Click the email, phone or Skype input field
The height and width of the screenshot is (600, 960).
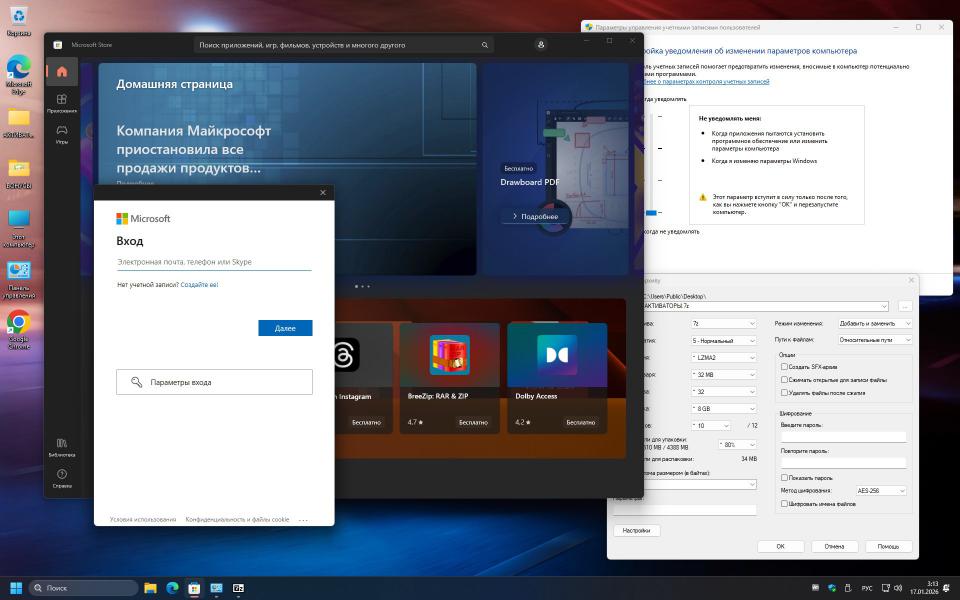214,262
